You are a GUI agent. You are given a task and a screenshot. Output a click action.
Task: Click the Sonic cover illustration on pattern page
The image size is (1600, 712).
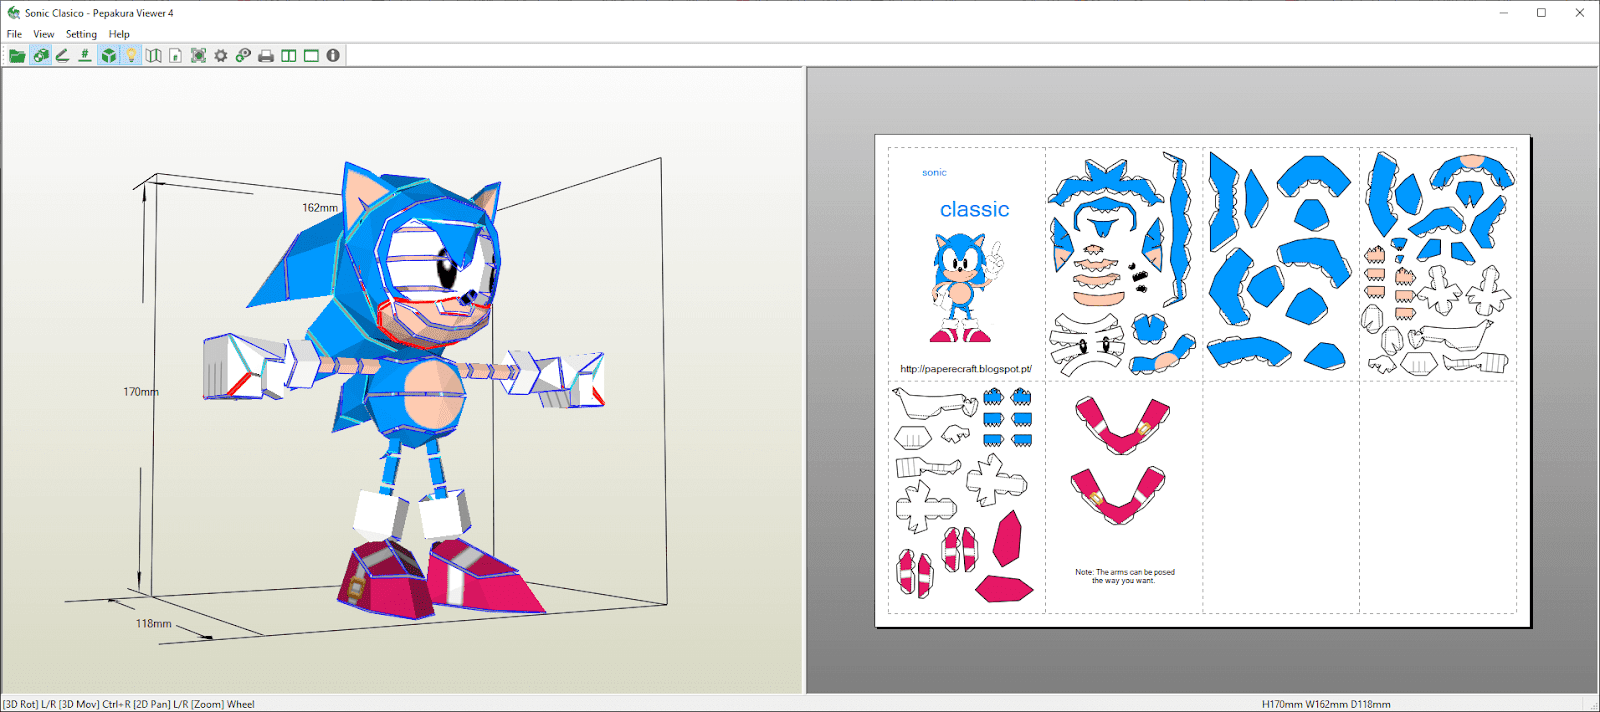[963, 287]
